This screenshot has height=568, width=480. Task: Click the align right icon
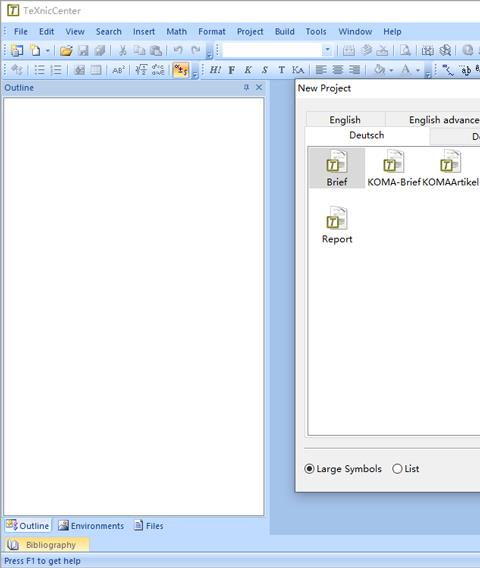point(354,70)
